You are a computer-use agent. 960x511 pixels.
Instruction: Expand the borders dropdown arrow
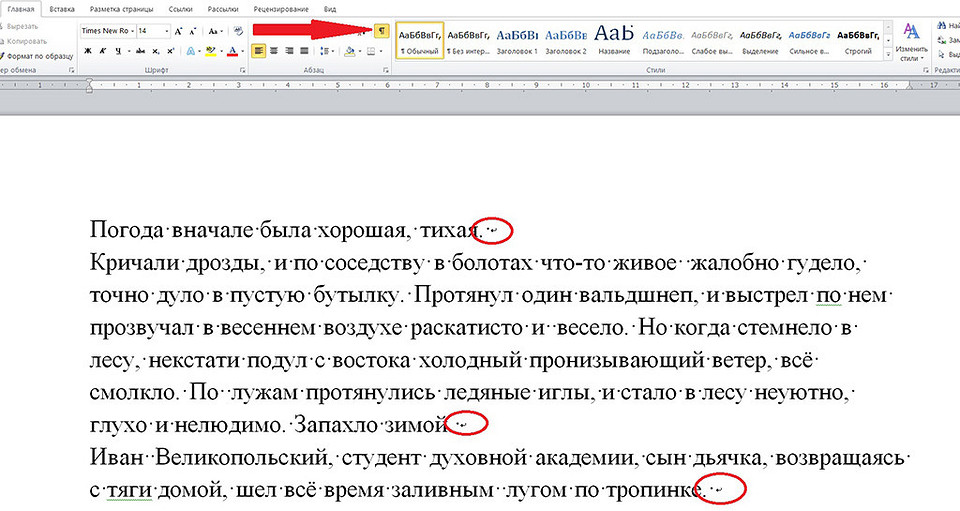381,51
